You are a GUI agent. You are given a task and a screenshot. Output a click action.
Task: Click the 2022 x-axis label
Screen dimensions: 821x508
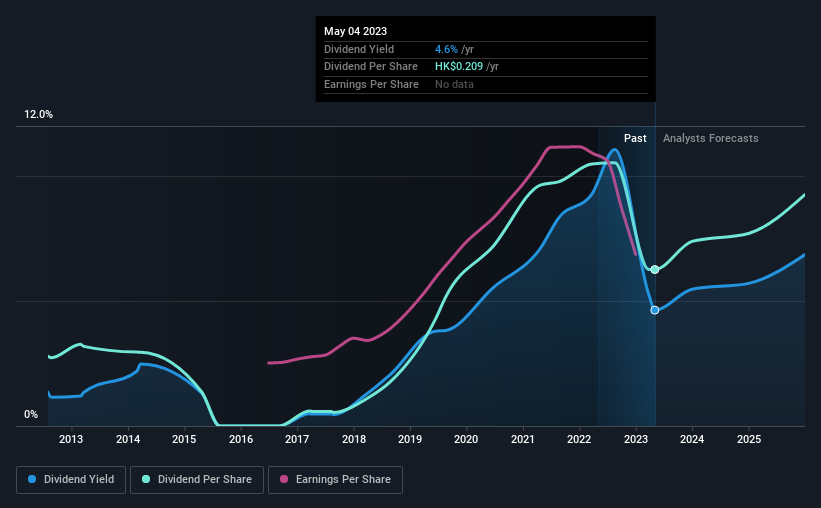pyautogui.click(x=579, y=439)
